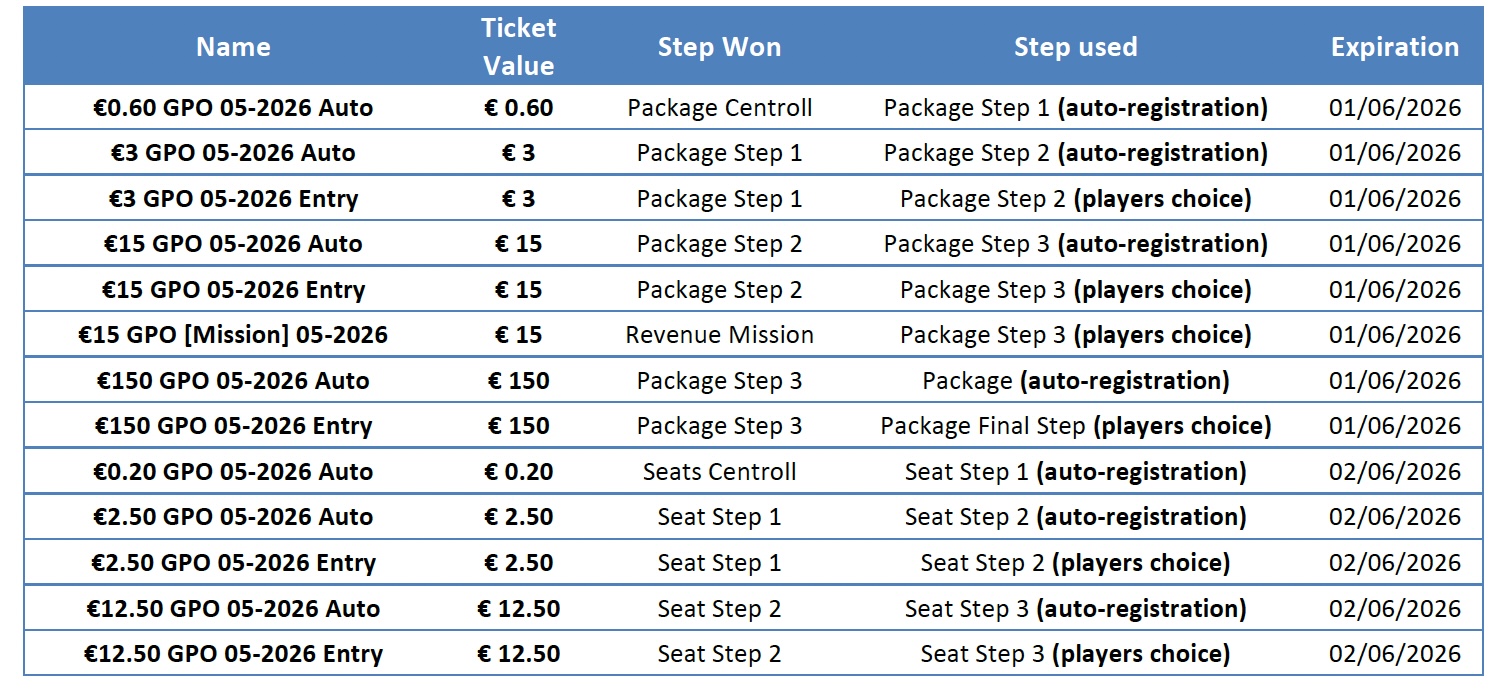Viewport: 1491px width, 699px height.
Task: Click the €3 GPO 05-2026 Entry name cell
Action: coord(232,199)
